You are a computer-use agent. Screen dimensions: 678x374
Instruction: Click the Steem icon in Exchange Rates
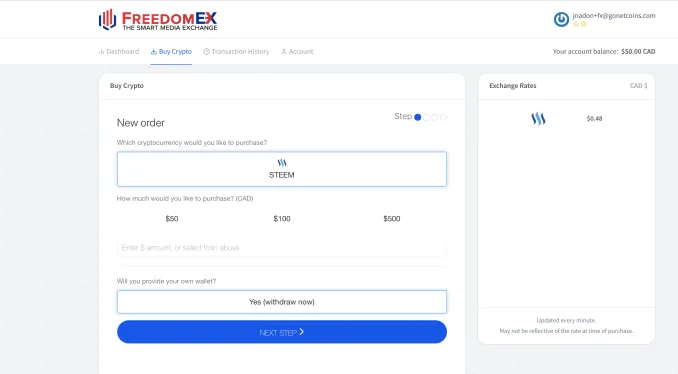(538, 118)
